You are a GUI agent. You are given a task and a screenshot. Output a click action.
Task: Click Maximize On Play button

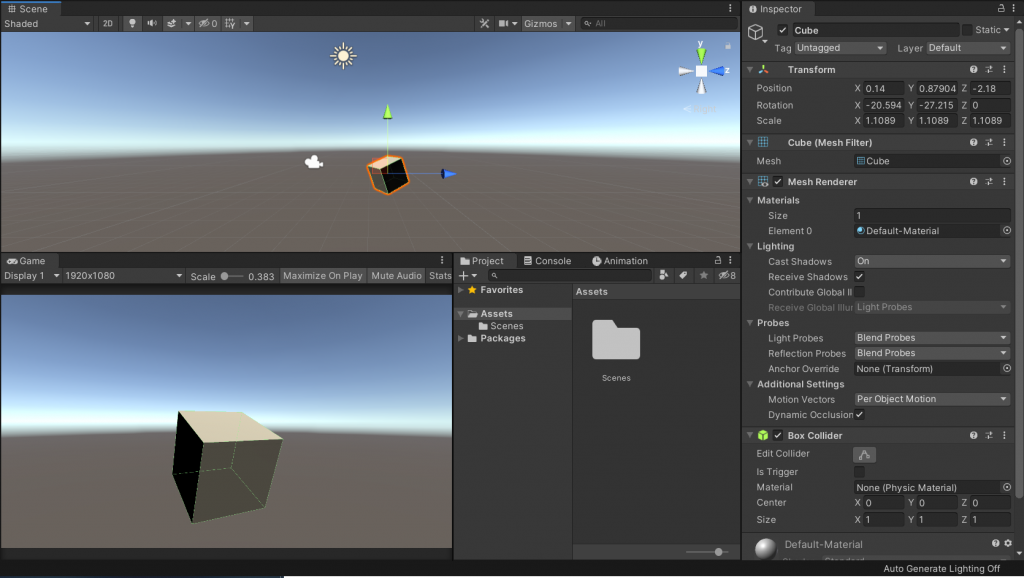click(323, 276)
